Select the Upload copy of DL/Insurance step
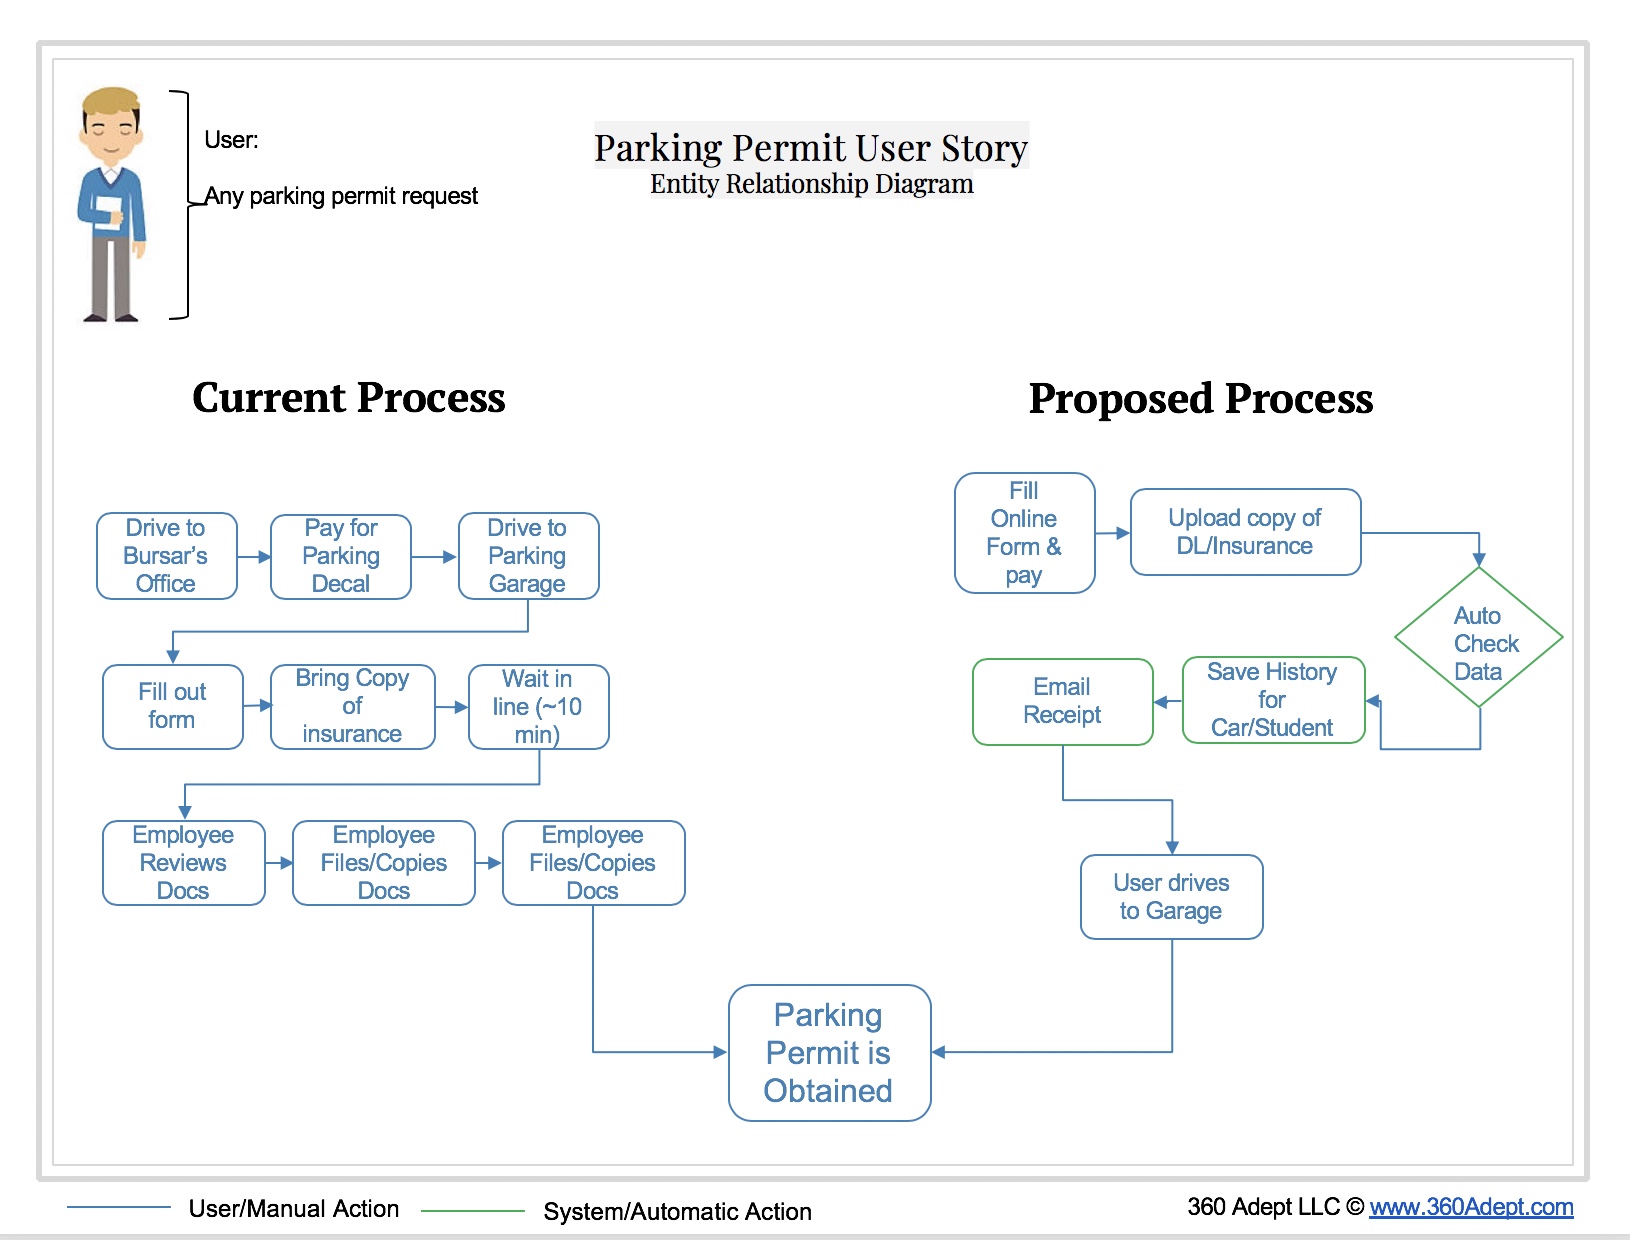This screenshot has width=1630, height=1240. tap(1245, 532)
